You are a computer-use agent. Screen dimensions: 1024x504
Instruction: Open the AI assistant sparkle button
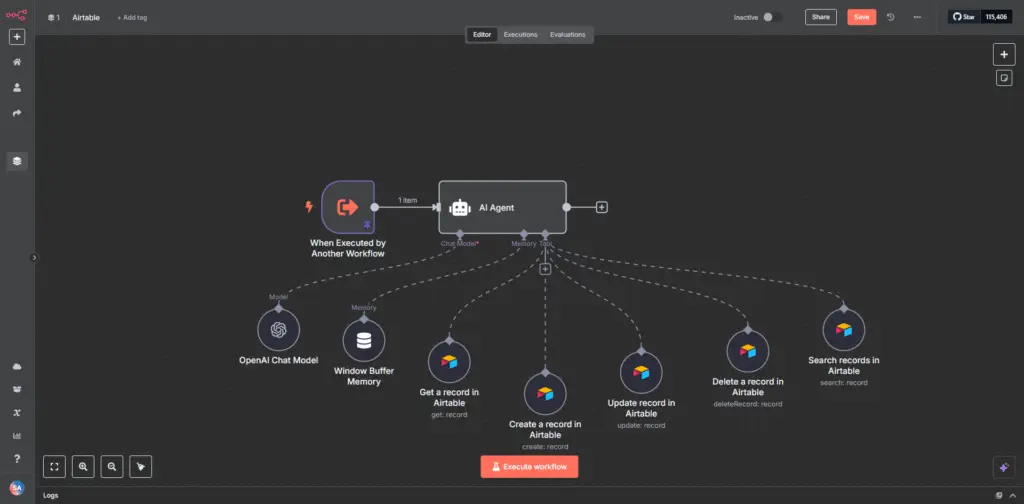click(1004, 467)
